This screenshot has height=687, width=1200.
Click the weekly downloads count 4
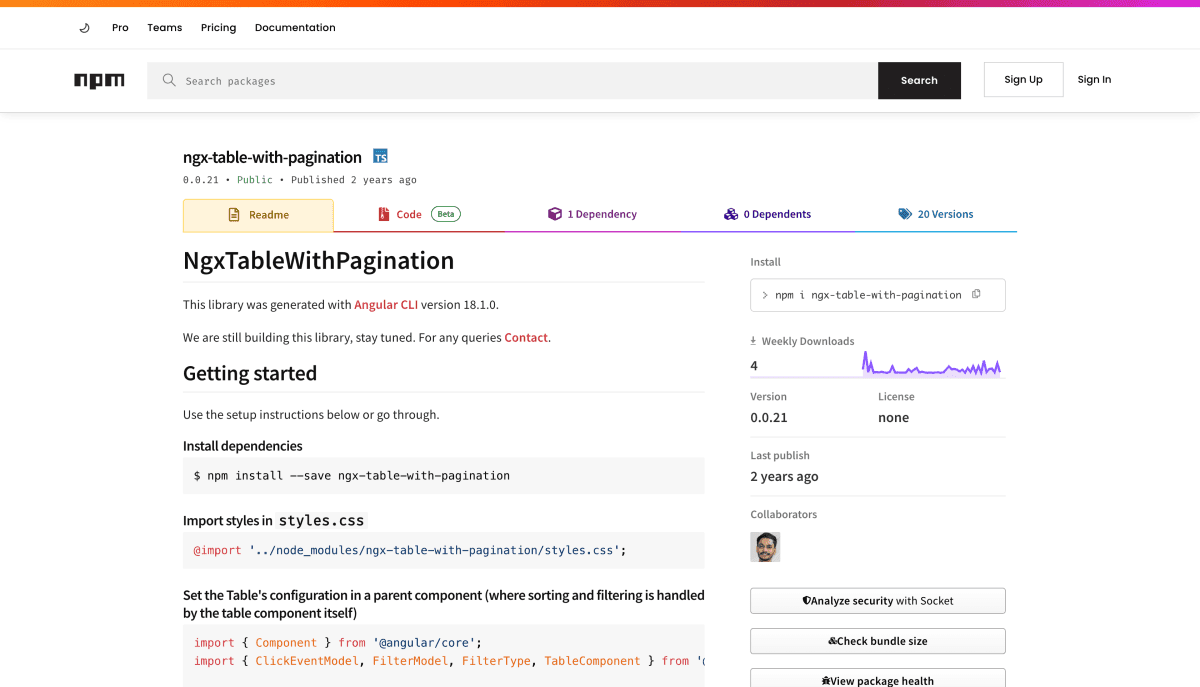click(x=754, y=366)
